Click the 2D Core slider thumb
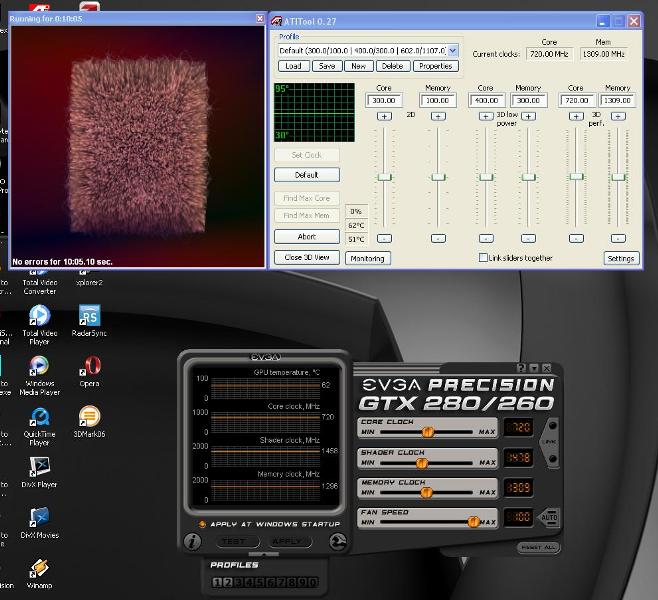Screen dimensions: 658x600 point(384,177)
